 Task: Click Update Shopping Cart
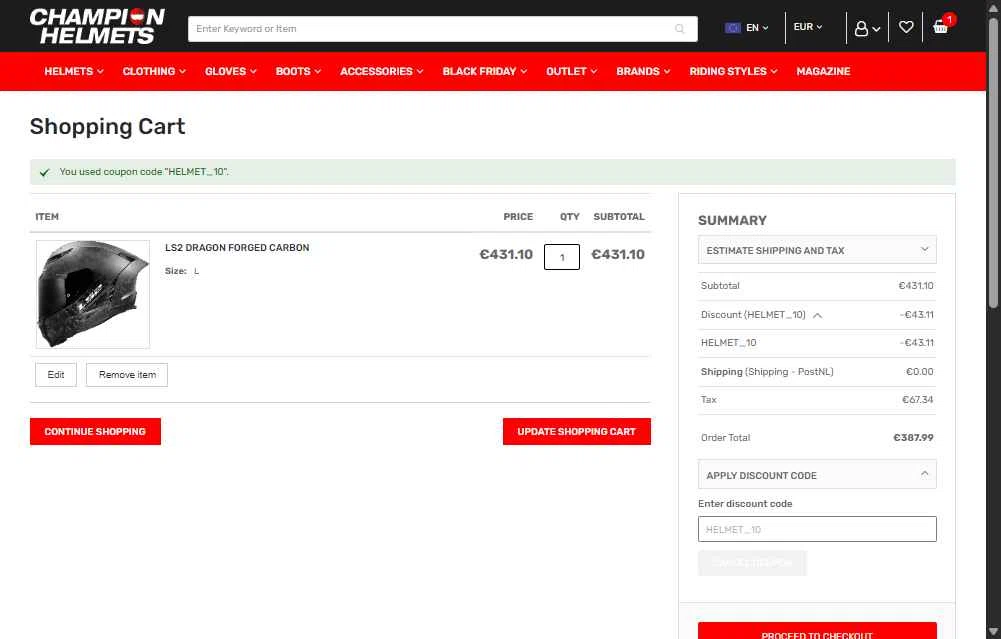click(576, 432)
